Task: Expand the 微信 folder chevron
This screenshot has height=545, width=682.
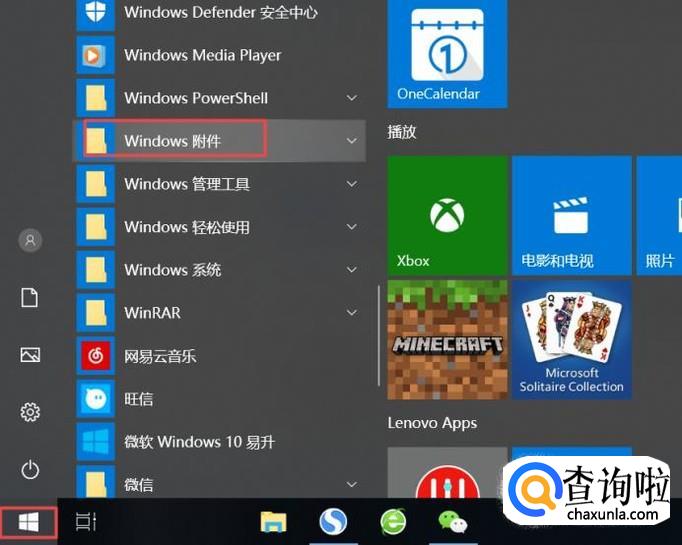Action: [351, 484]
